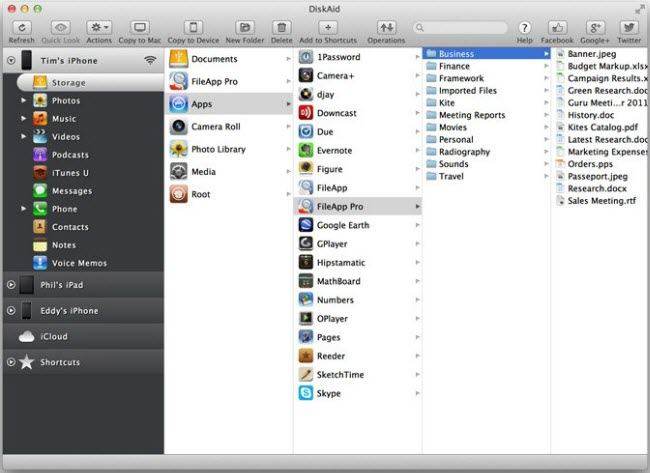The width and height of the screenshot is (650, 473).
Task: Select the file Sales Meeting.rtf
Action: click(601, 201)
